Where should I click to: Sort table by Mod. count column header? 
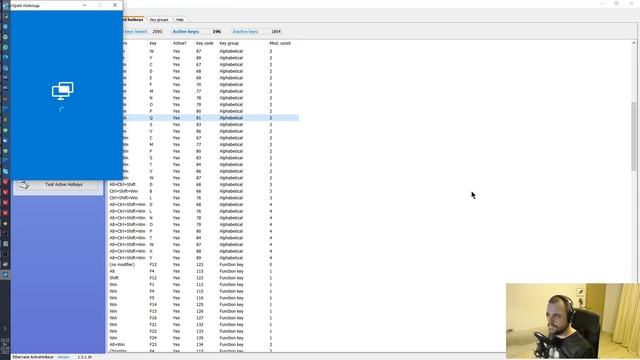click(x=280, y=43)
